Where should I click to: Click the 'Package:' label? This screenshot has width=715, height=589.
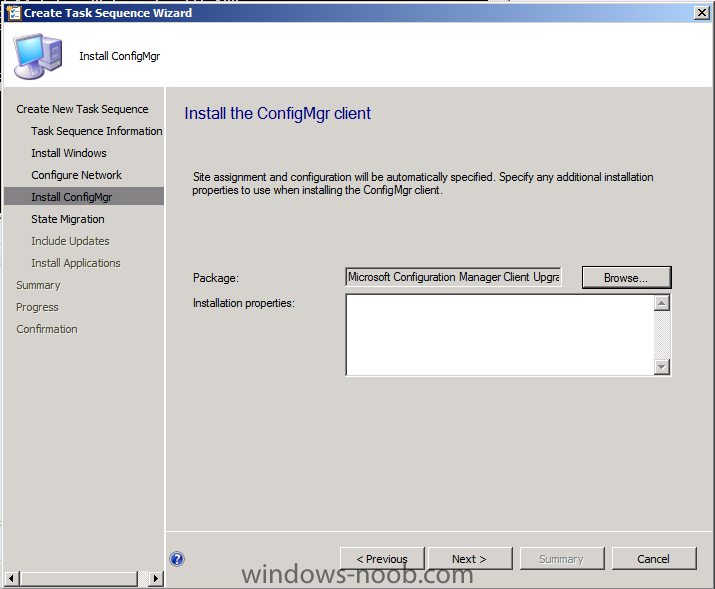[x=216, y=278]
